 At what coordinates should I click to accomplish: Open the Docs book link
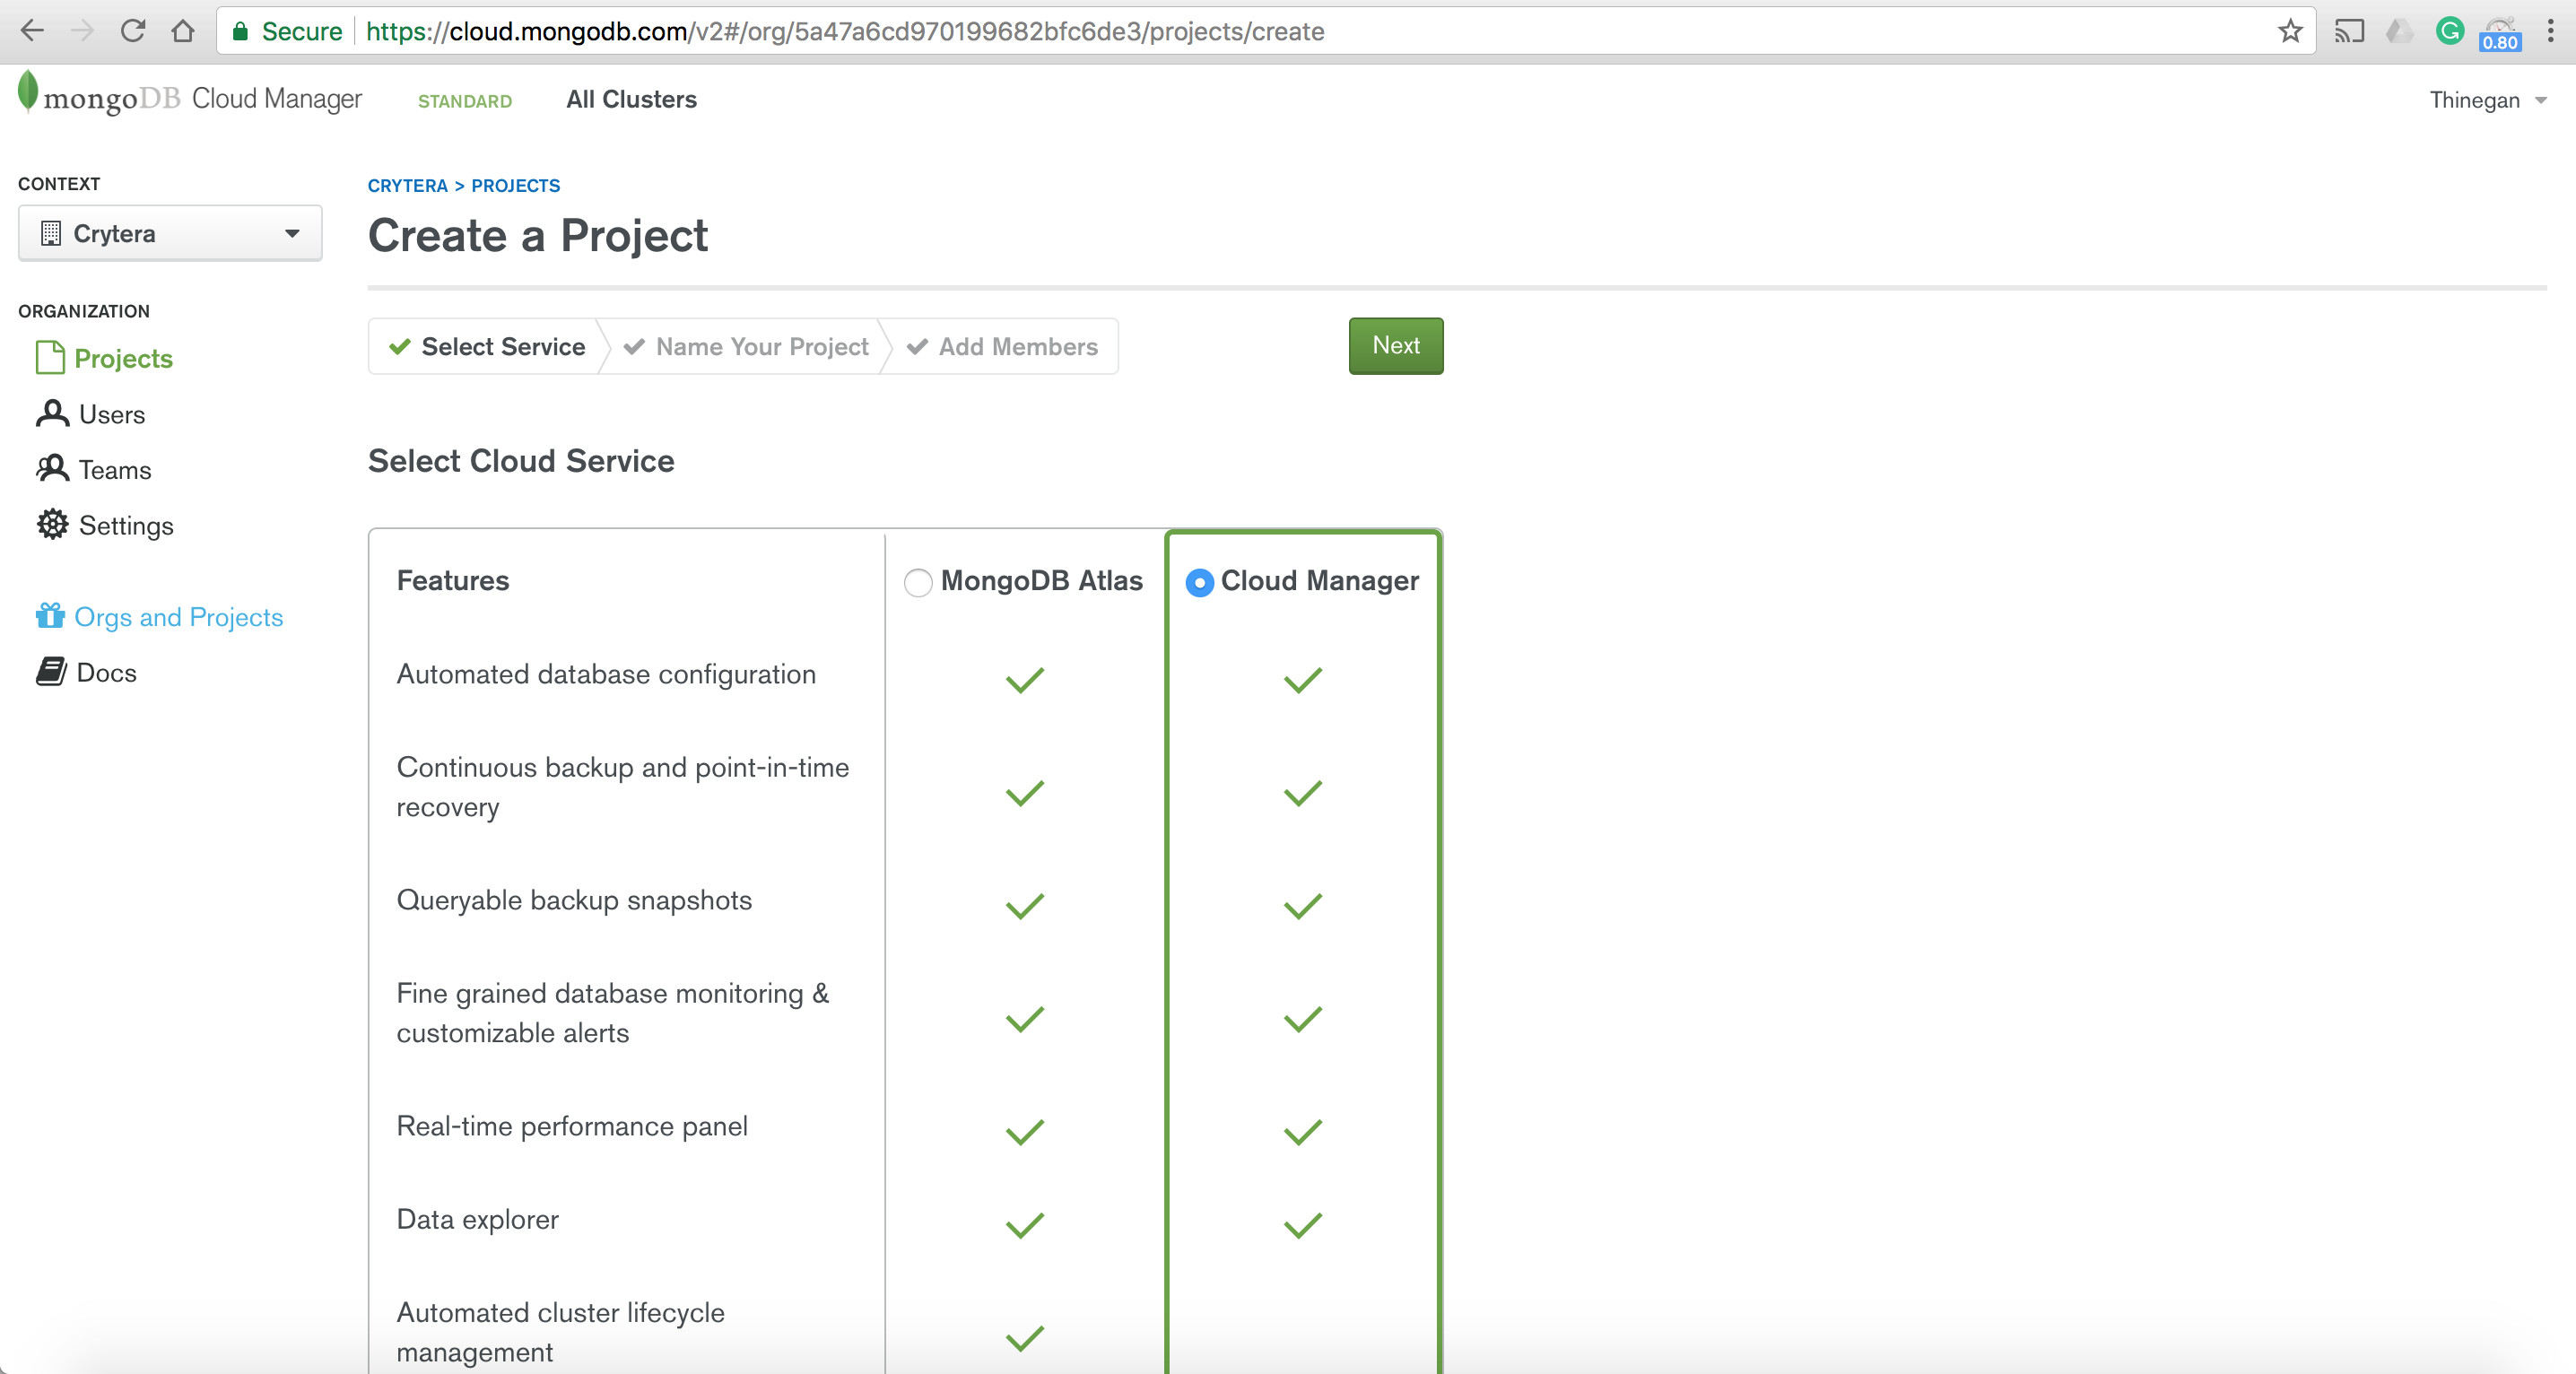point(105,672)
